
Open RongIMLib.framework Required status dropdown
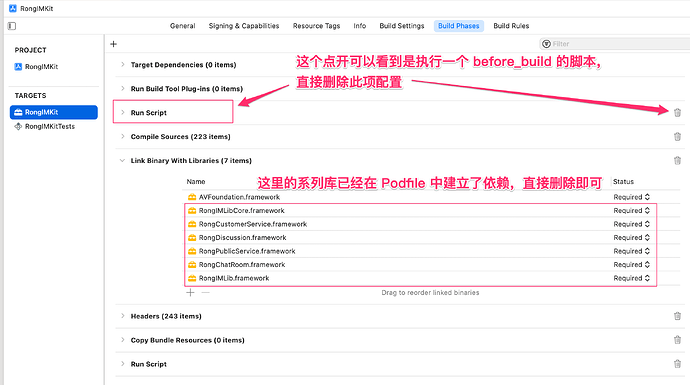pos(631,278)
